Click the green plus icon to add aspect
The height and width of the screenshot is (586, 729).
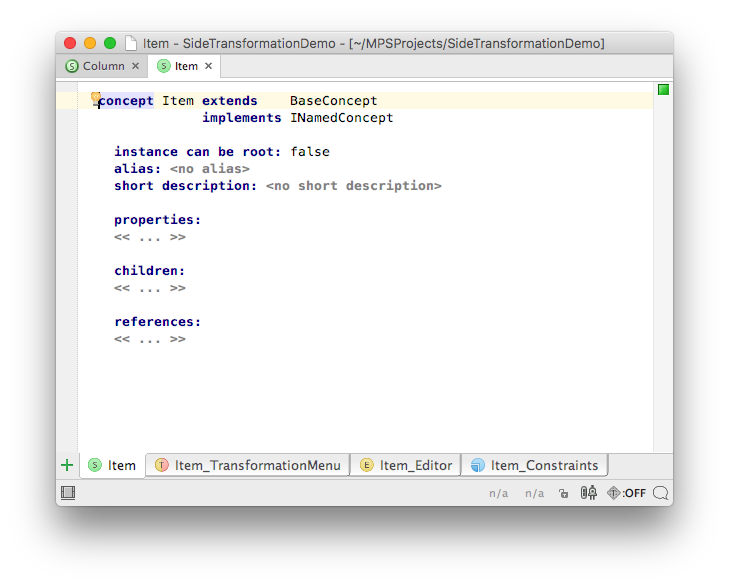coord(67,465)
